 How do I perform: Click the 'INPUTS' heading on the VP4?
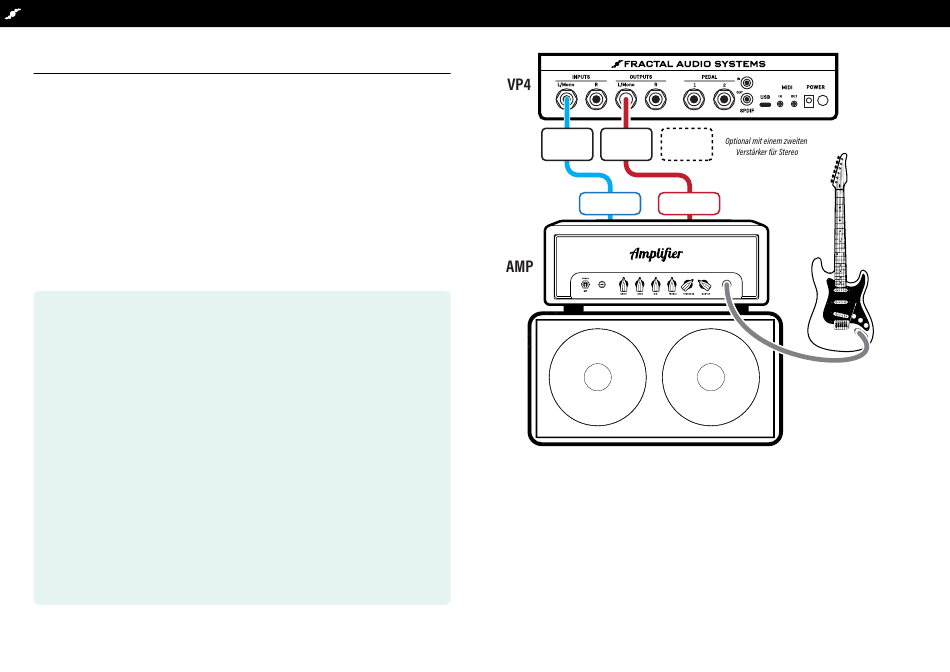(x=581, y=77)
